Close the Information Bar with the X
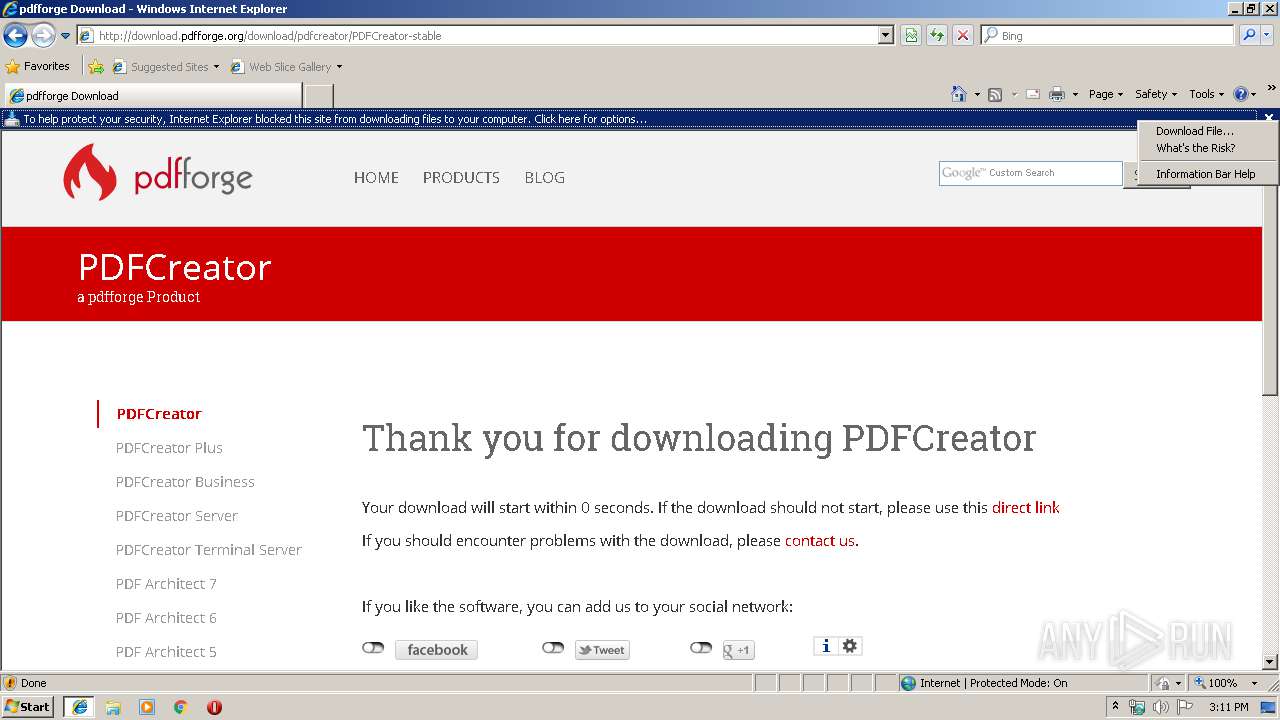Image resolution: width=1280 pixels, height=720 pixels. (x=1269, y=118)
